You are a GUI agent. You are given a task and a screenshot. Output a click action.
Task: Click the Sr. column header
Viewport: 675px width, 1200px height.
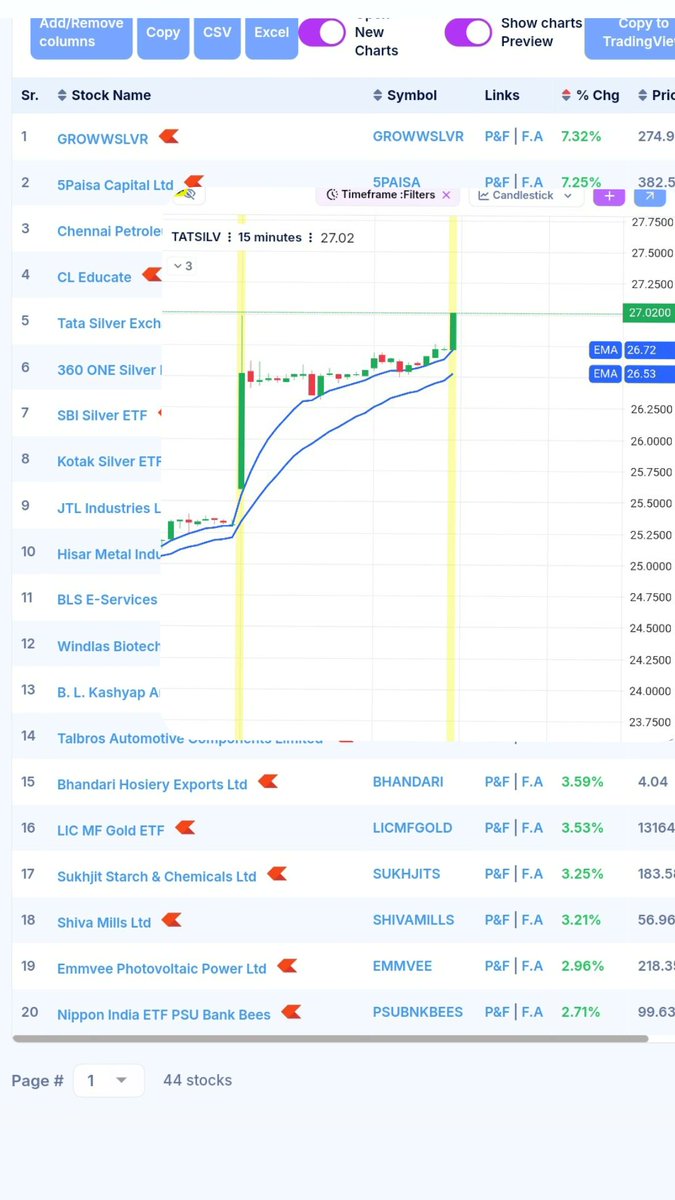pos(30,95)
